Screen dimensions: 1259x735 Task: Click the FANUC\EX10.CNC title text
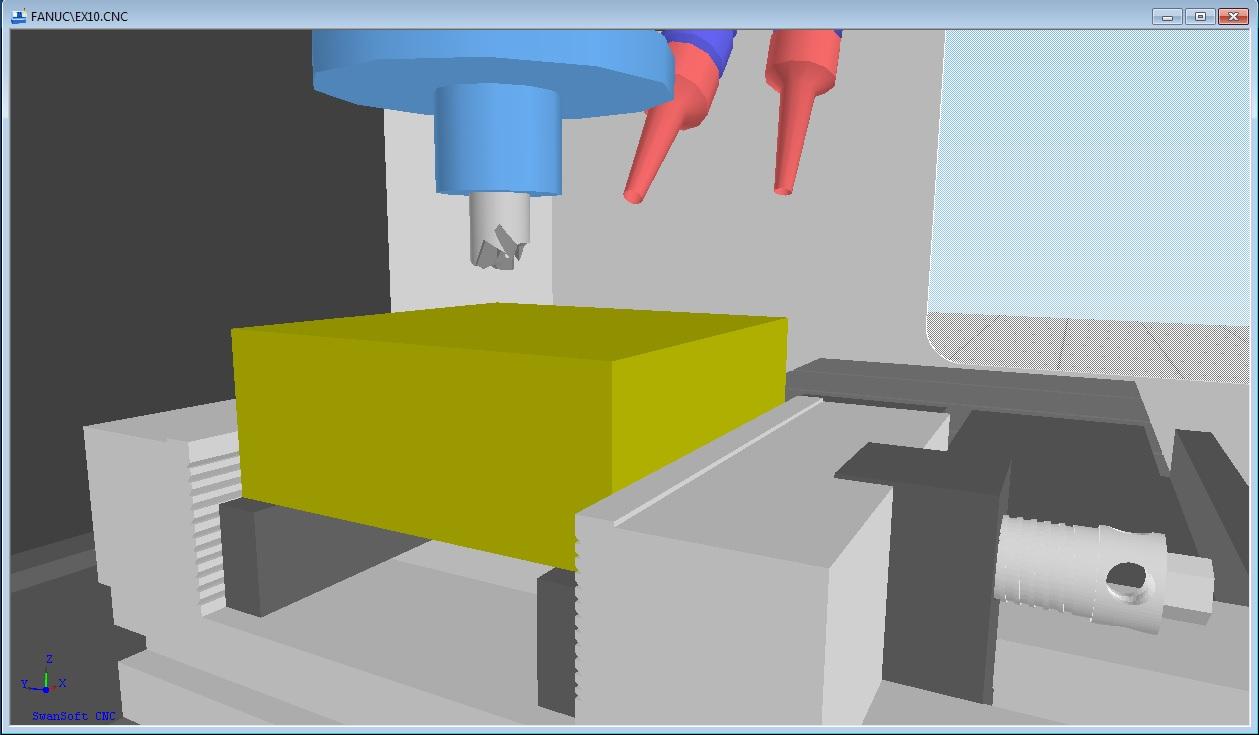[79, 16]
